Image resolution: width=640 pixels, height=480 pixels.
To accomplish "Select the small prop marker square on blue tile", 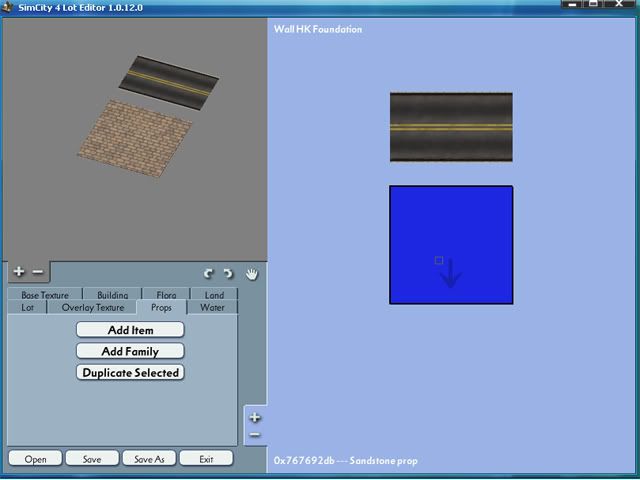I will [x=439, y=260].
